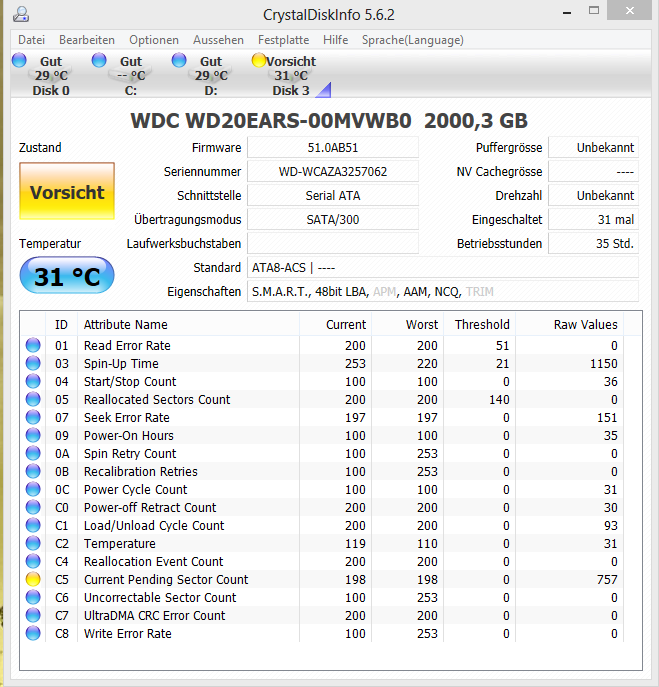Click the empty Laufwerksbuchstaben field
659x687 pixels.
click(333, 243)
